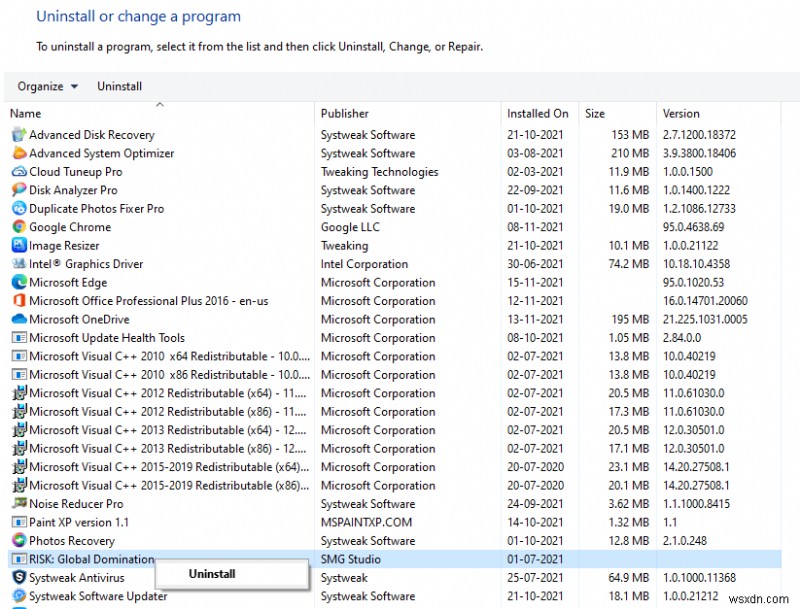This screenshot has height=609, width=800.
Task: Click the RISK: Global Domination icon
Action: (x=19, y=559)
